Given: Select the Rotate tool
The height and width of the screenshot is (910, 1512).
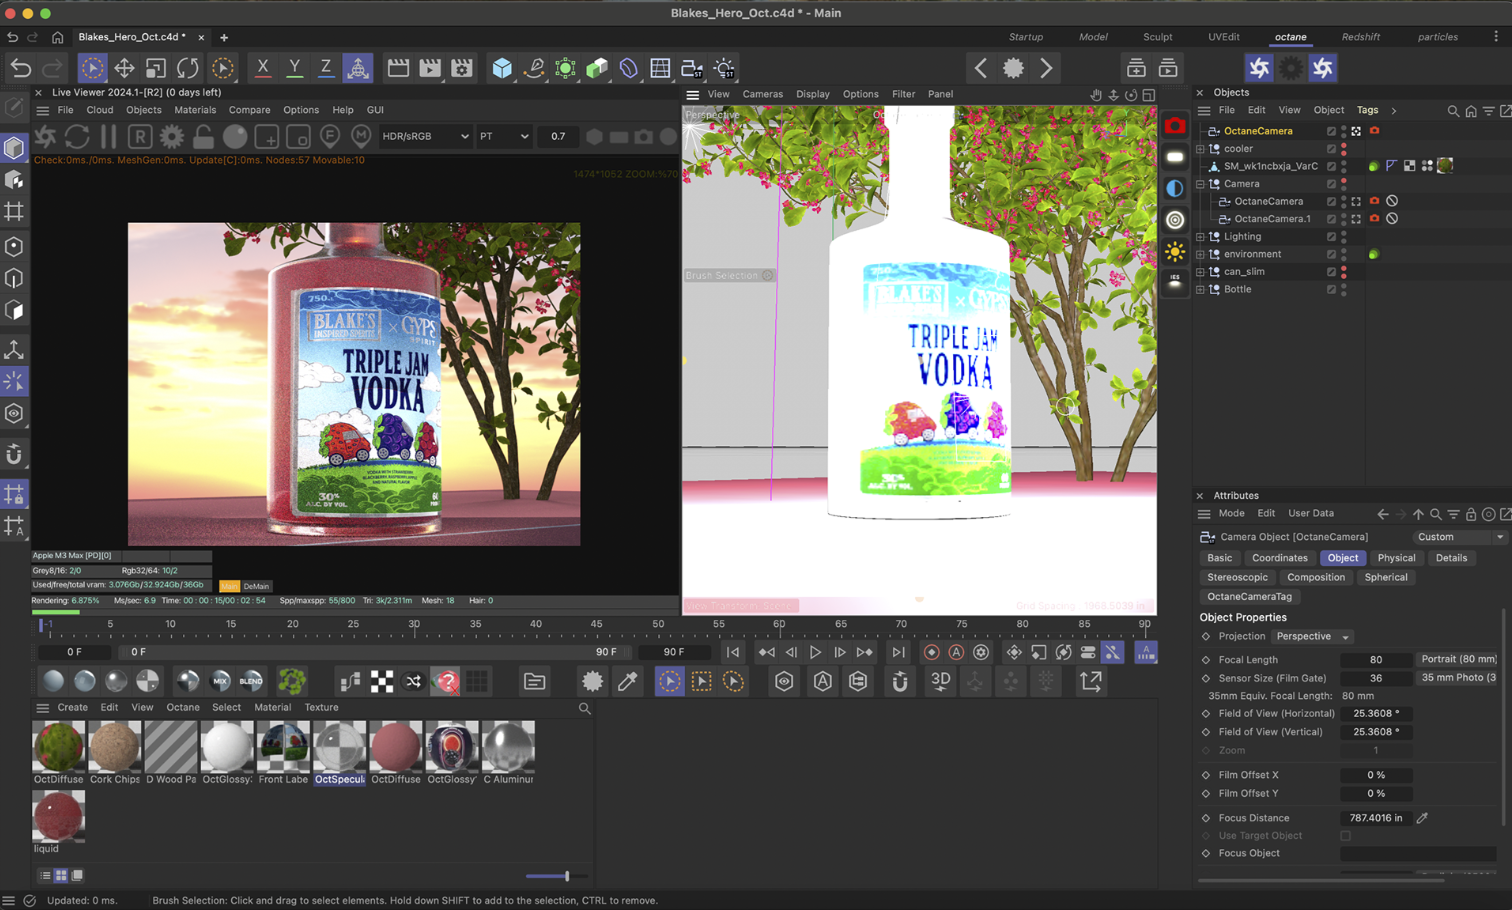Looking at the screenshot, I should (x=188, y=68).
